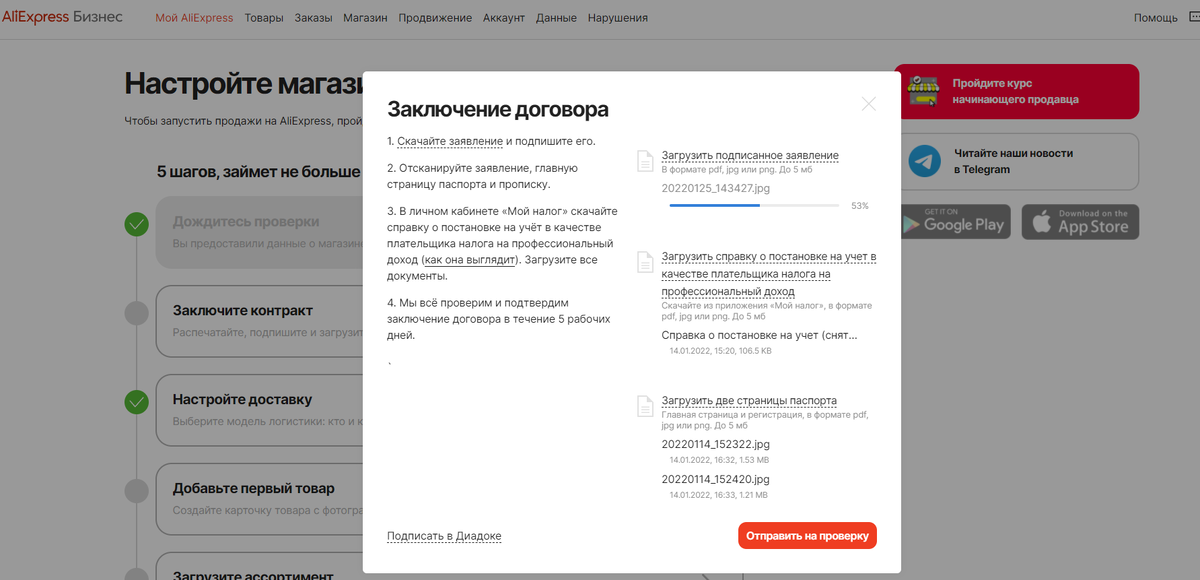Click the App Store badge
This screenshot has width=1200, height=580.
point(1080,221)
